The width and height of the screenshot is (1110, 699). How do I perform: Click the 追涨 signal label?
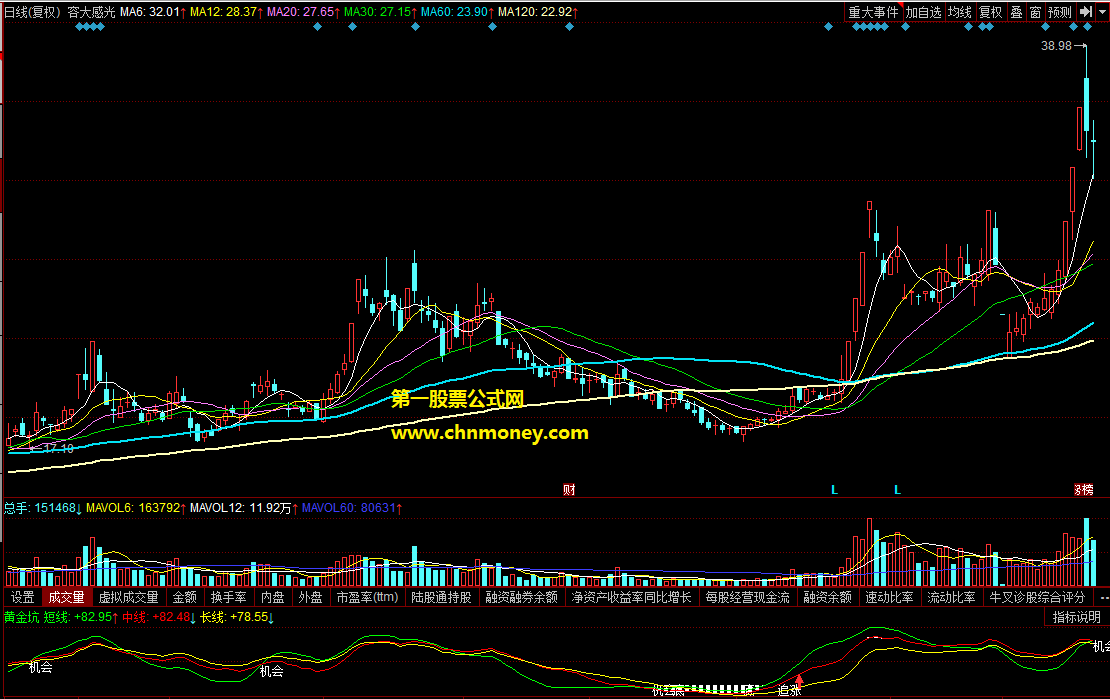[789, 691]
